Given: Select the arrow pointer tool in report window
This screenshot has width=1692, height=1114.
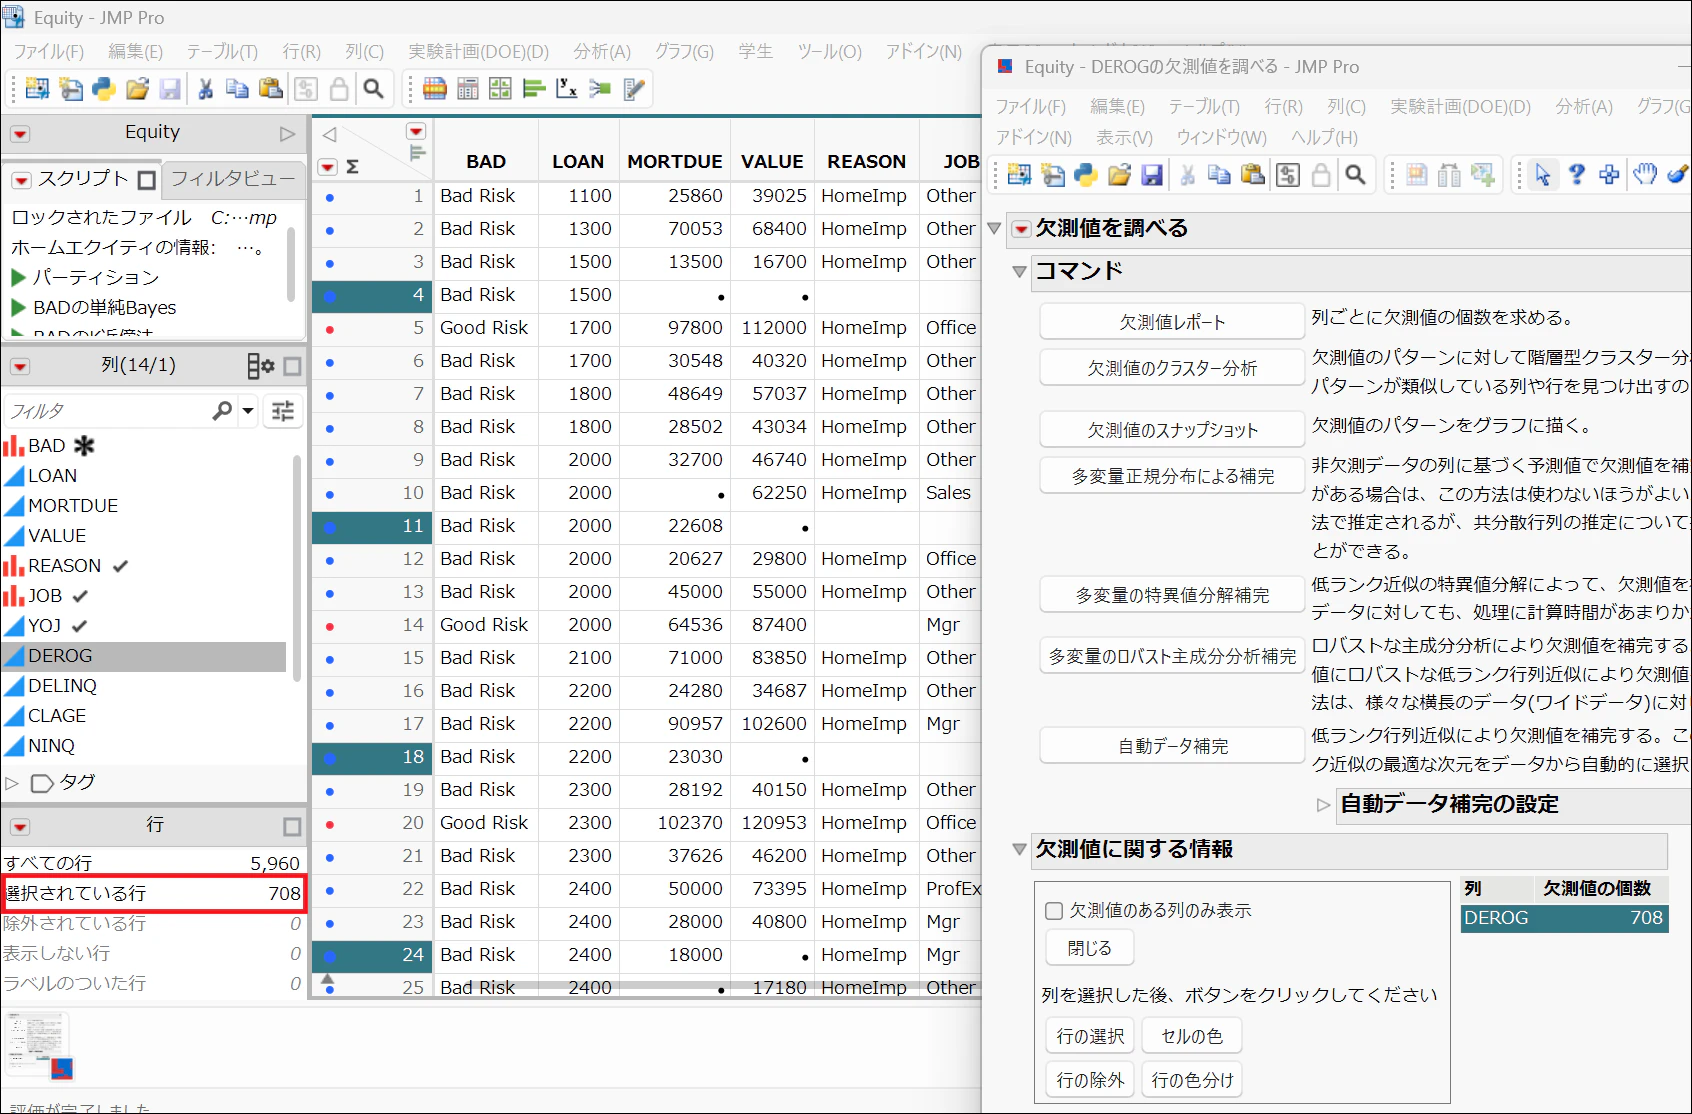Looking at the screenshot, I should pos(1543,175).
